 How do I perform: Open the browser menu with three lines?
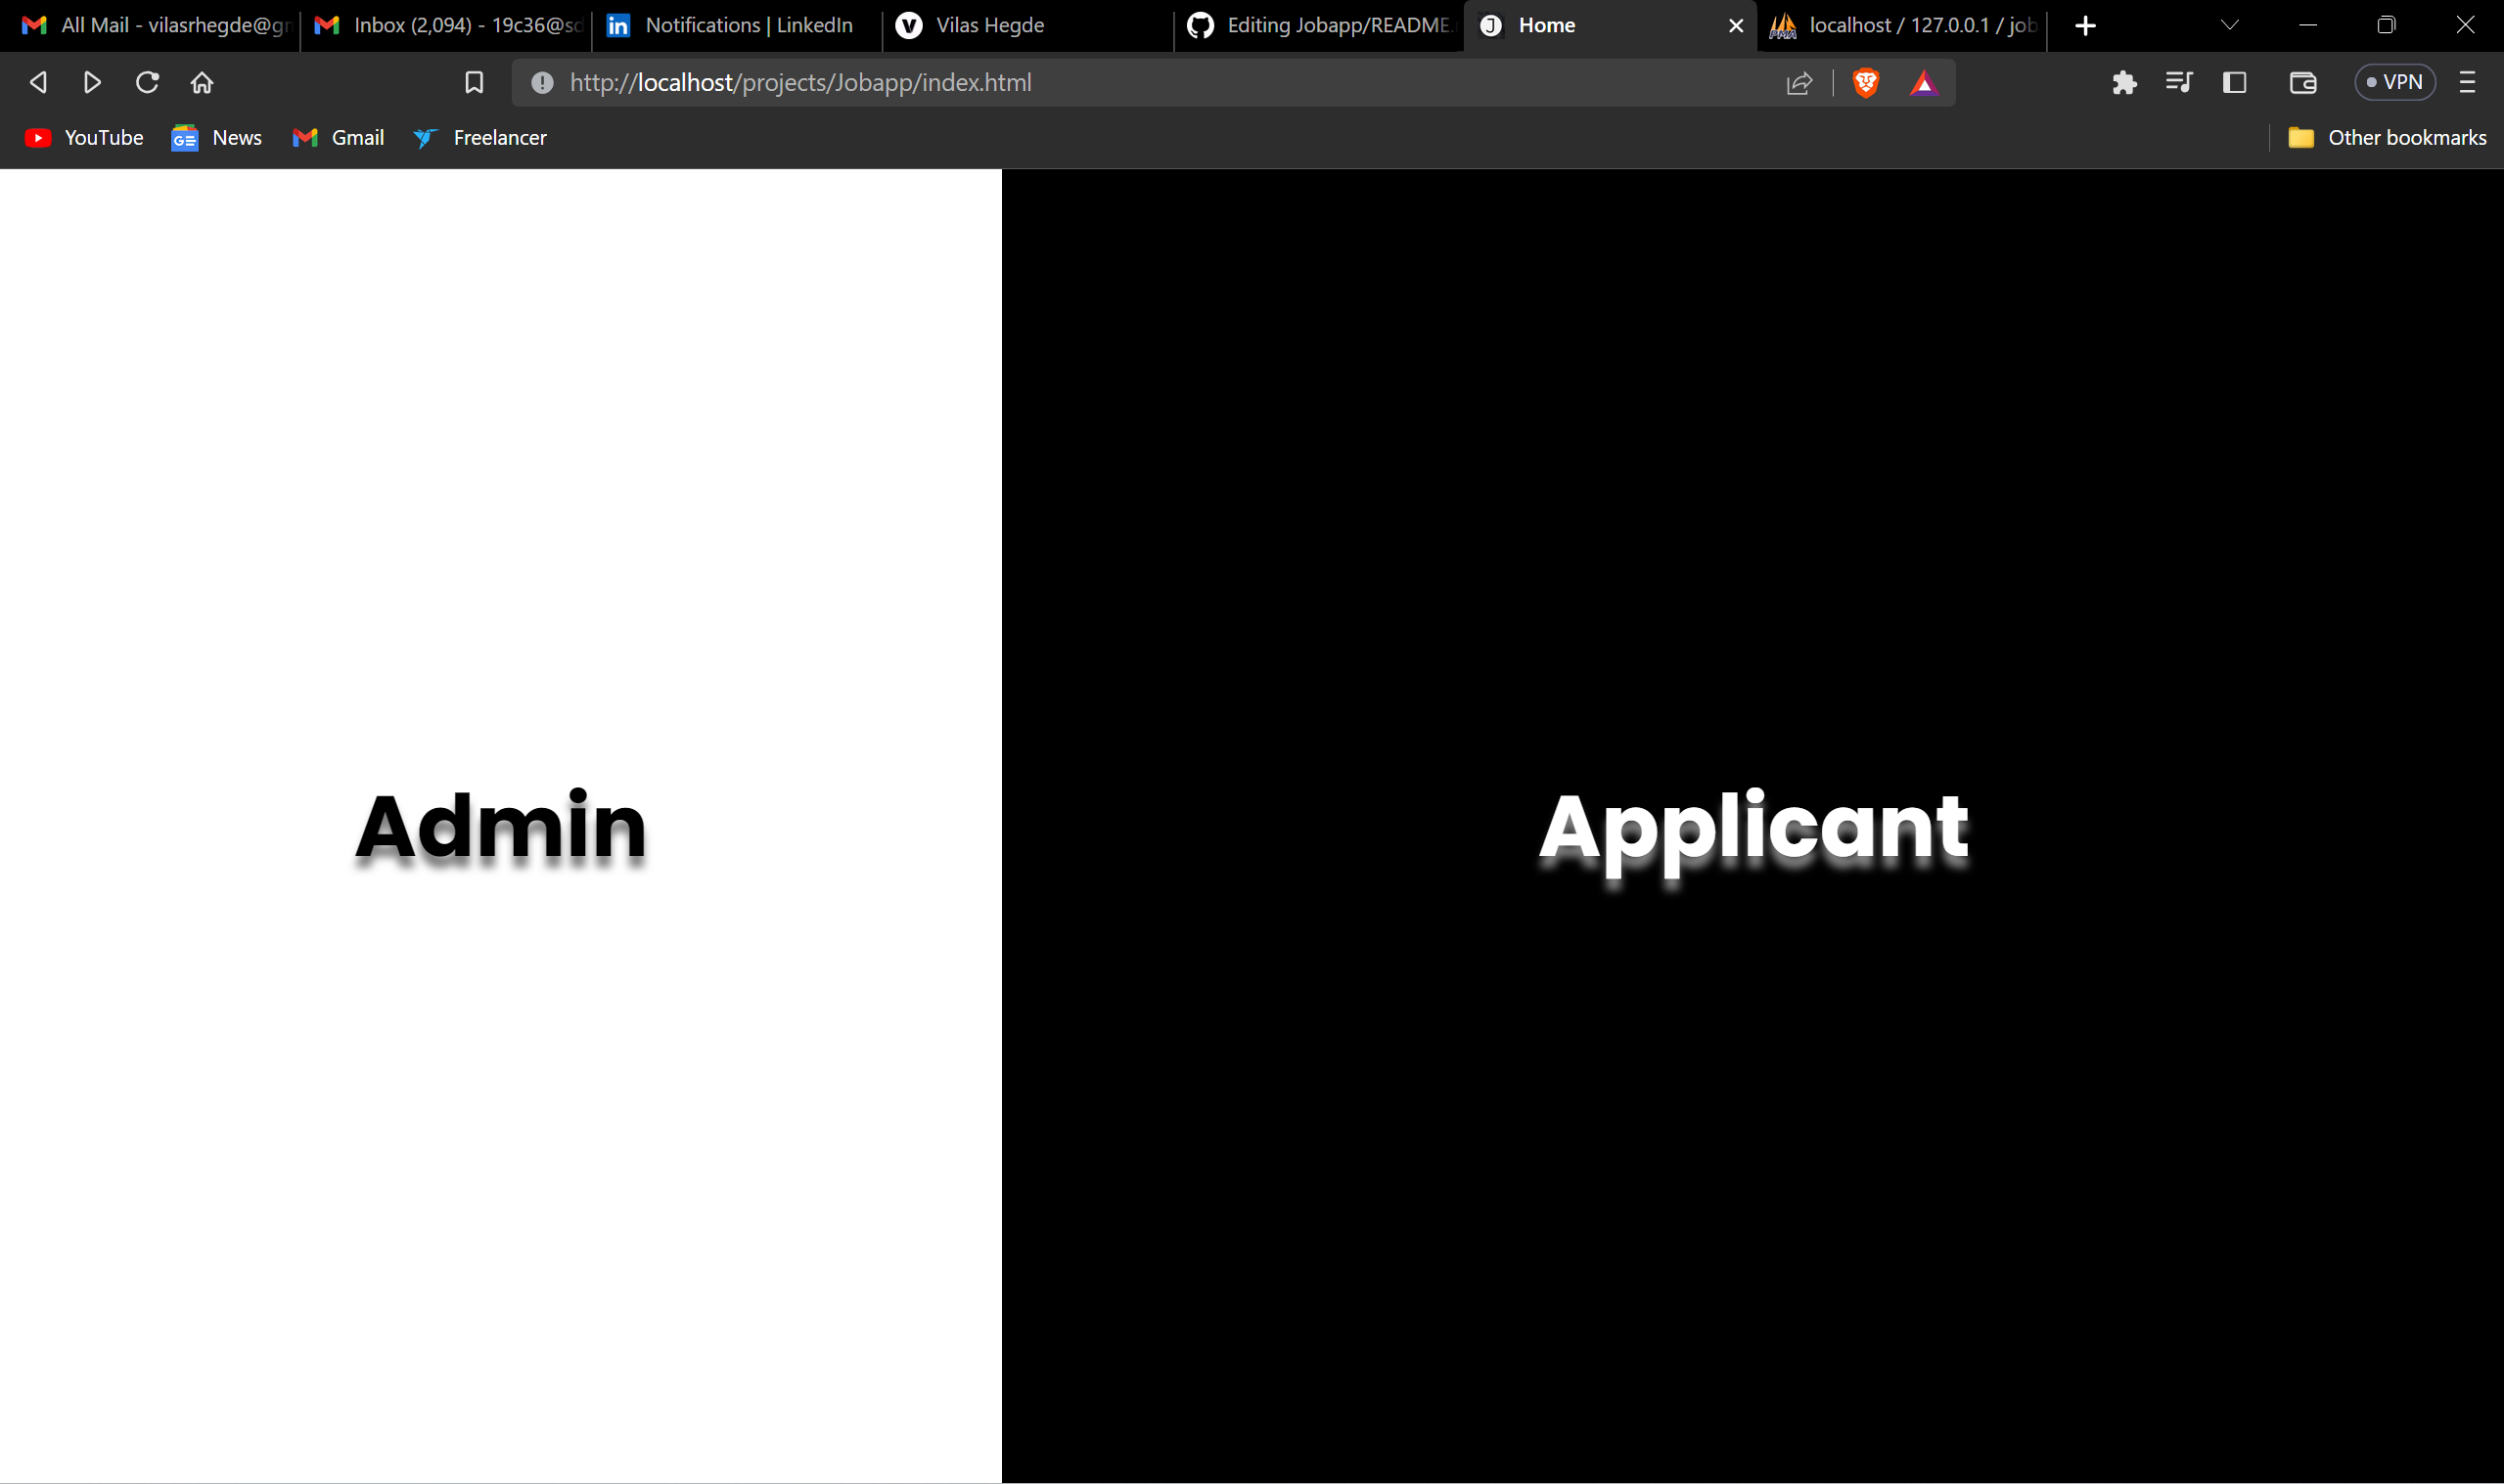(x=2466, y=82)
